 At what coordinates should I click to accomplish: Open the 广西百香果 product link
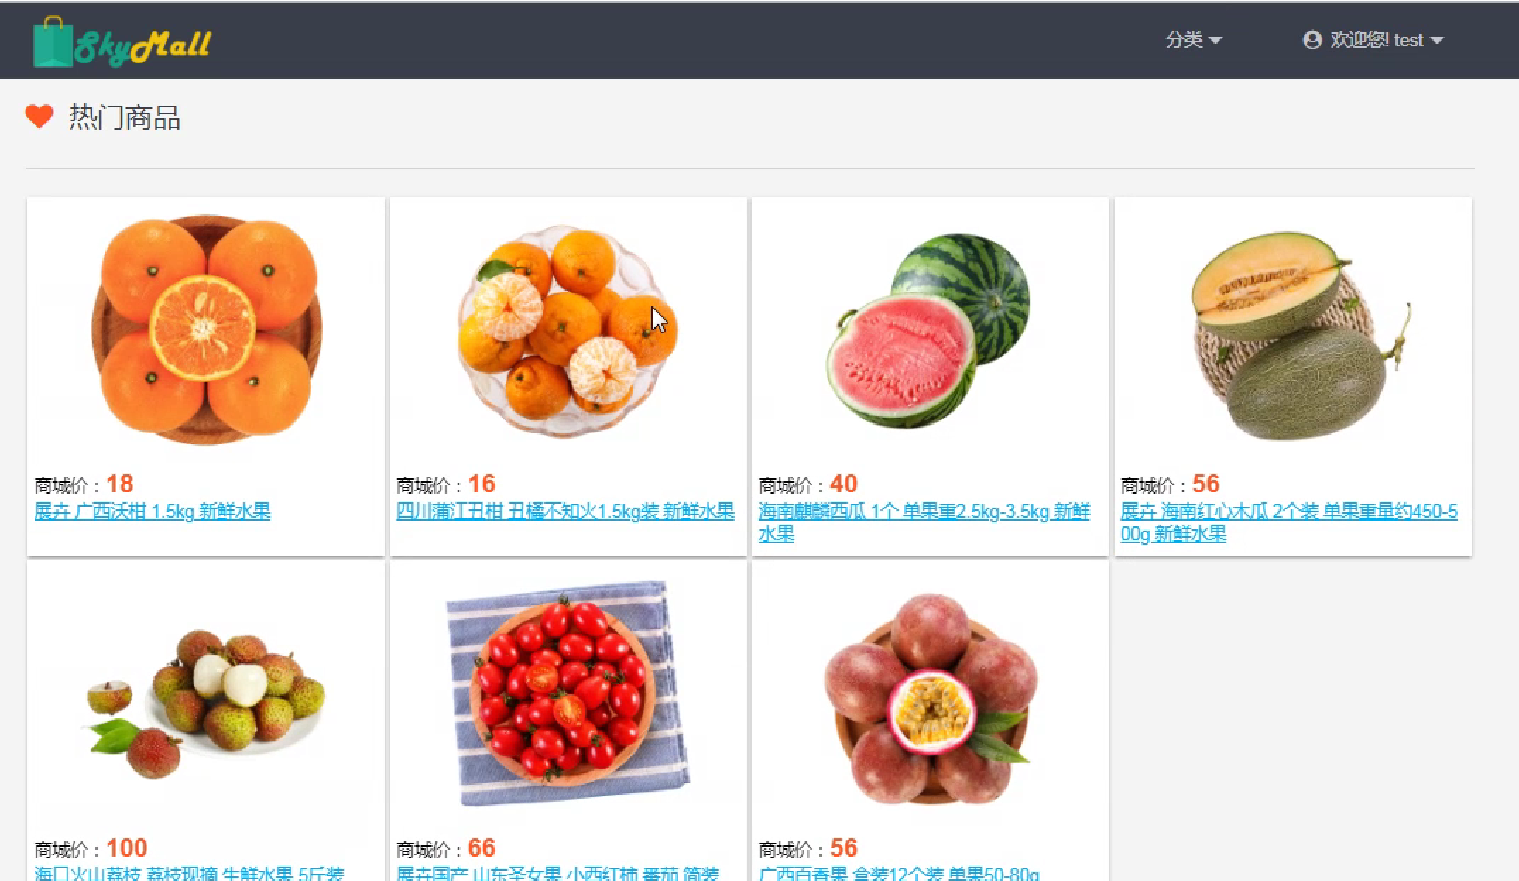coord(898,873)
